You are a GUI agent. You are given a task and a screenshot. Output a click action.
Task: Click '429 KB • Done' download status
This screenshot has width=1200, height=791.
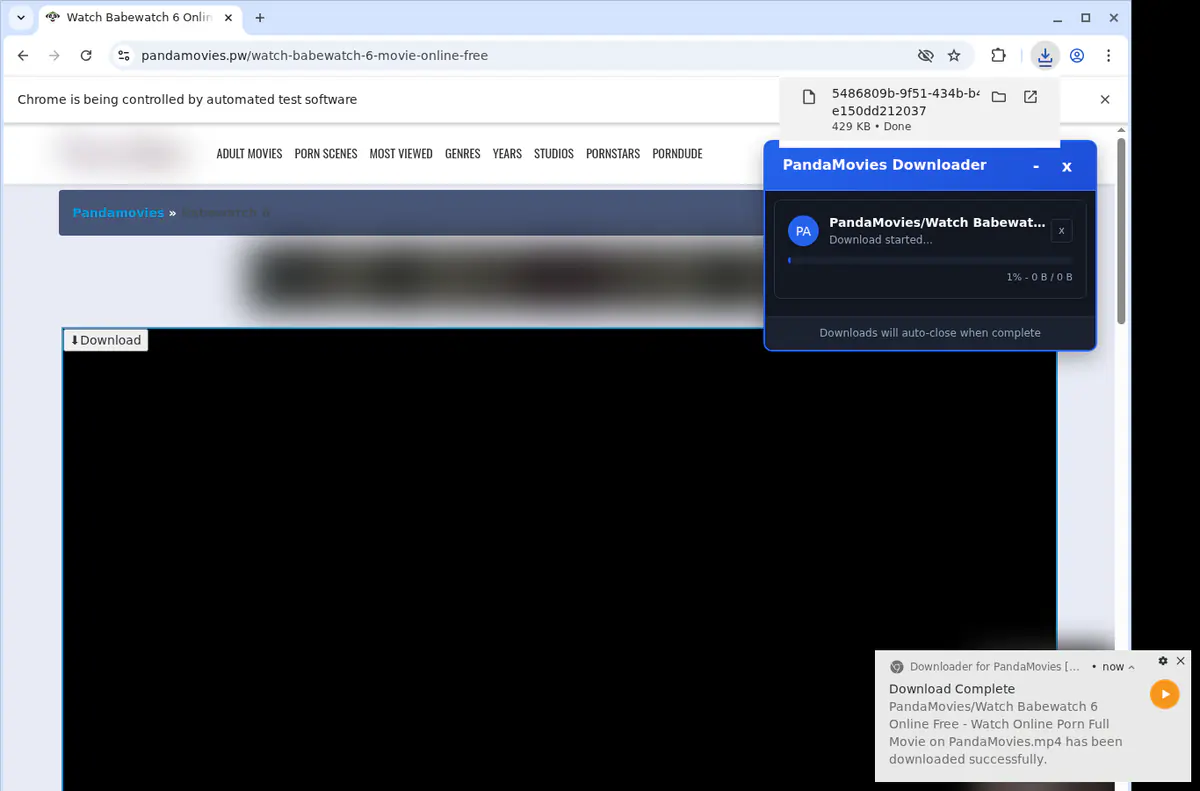tap(871, 127)
